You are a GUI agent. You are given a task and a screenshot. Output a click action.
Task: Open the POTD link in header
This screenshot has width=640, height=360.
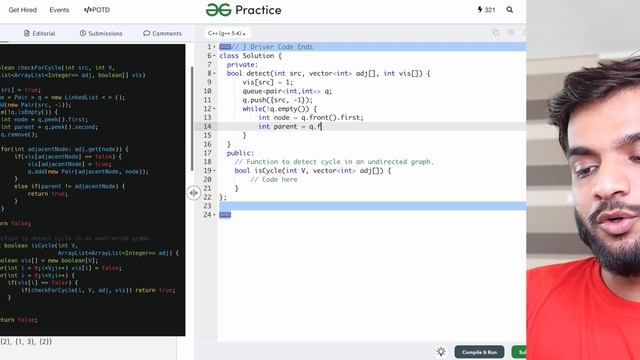[x=97, y=10]
